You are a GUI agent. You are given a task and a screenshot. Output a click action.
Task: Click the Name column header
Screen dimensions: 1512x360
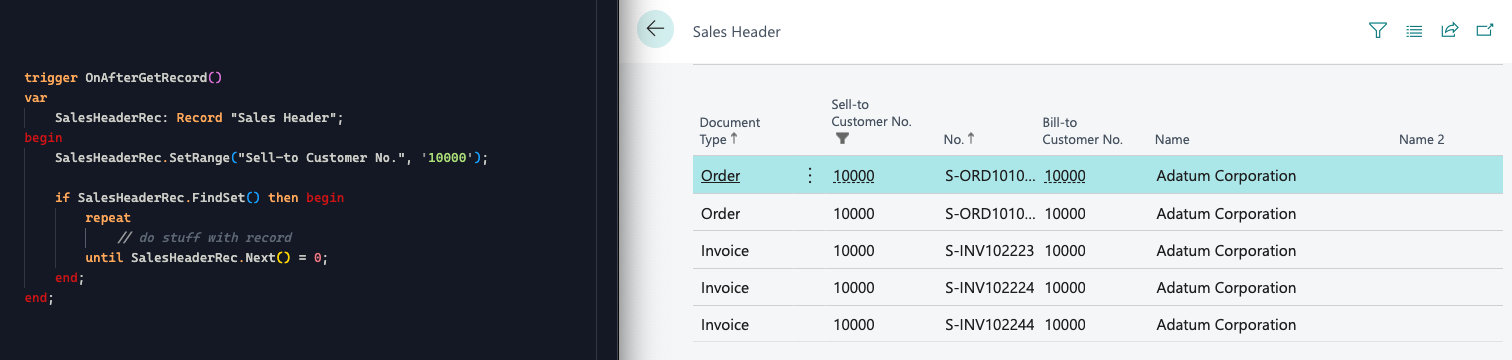(1172, 140)
